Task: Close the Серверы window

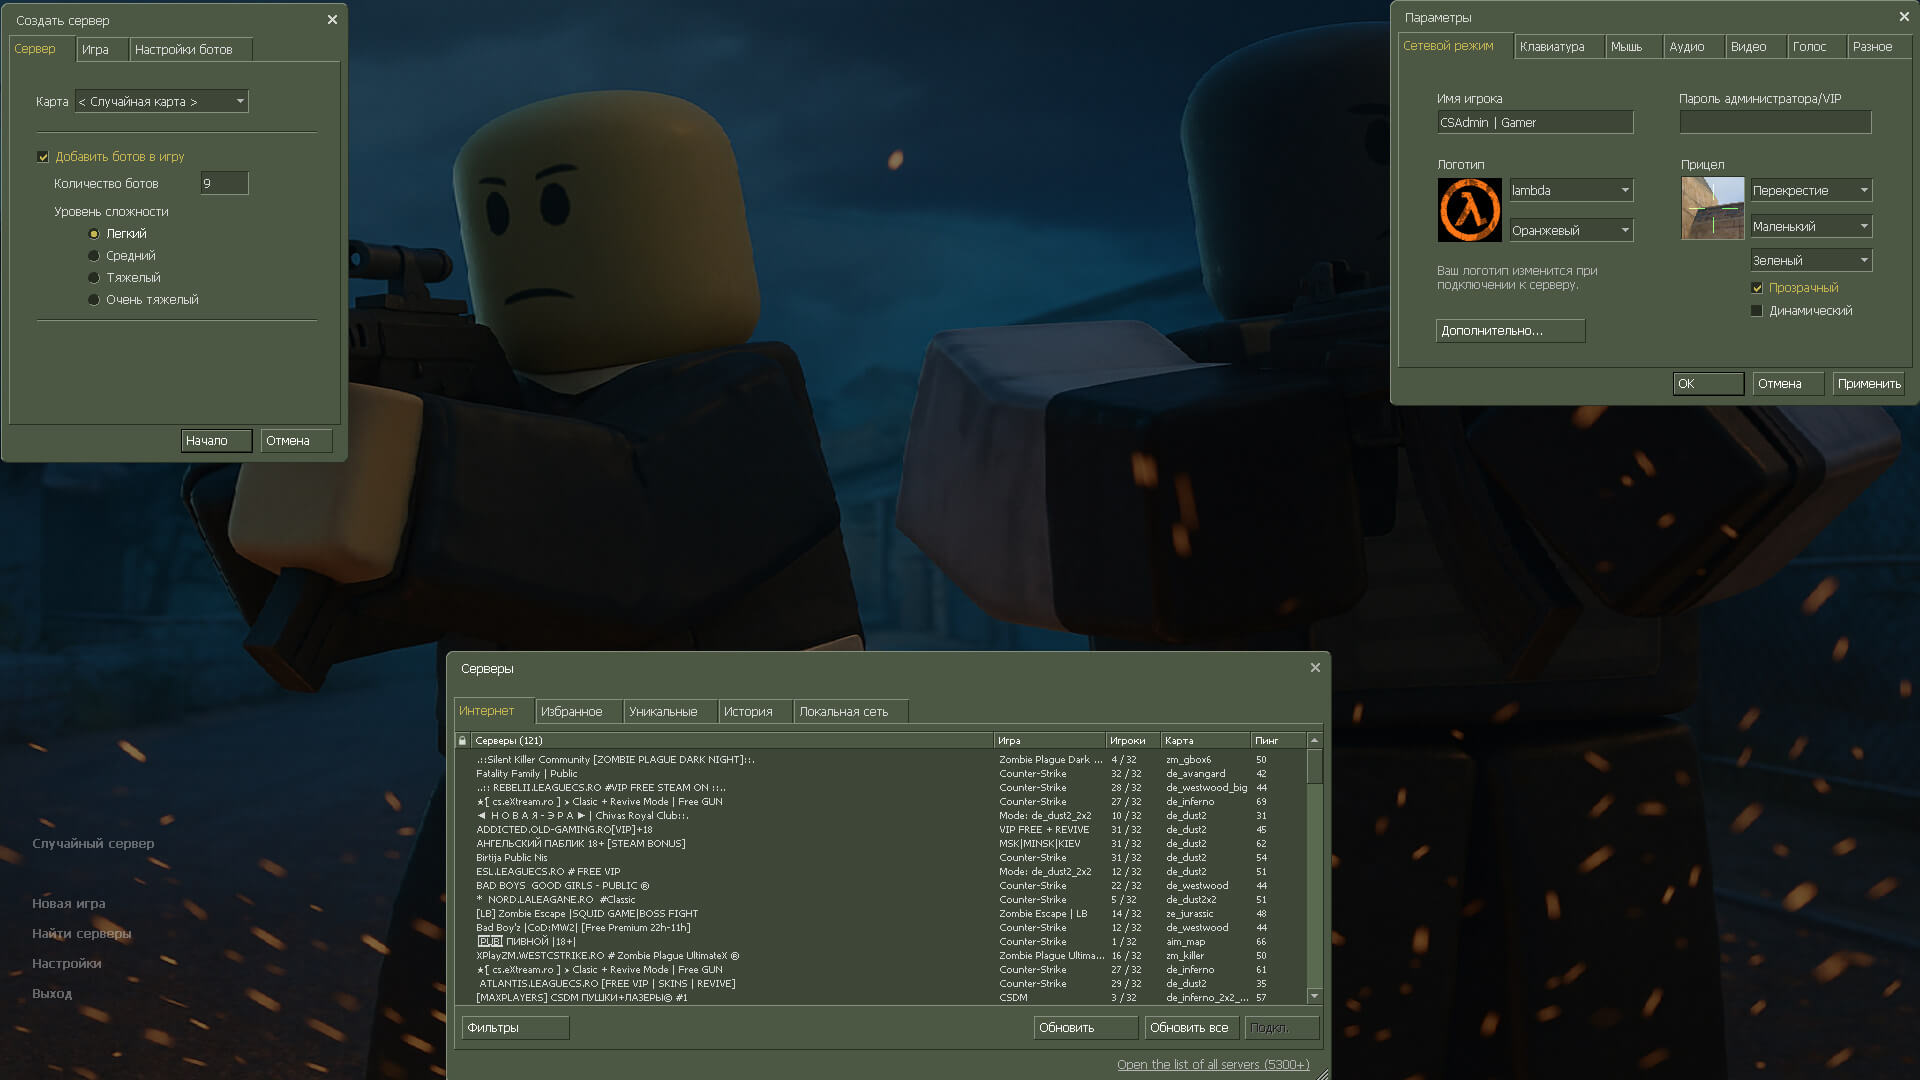Action: click(x=1315, y=668)
